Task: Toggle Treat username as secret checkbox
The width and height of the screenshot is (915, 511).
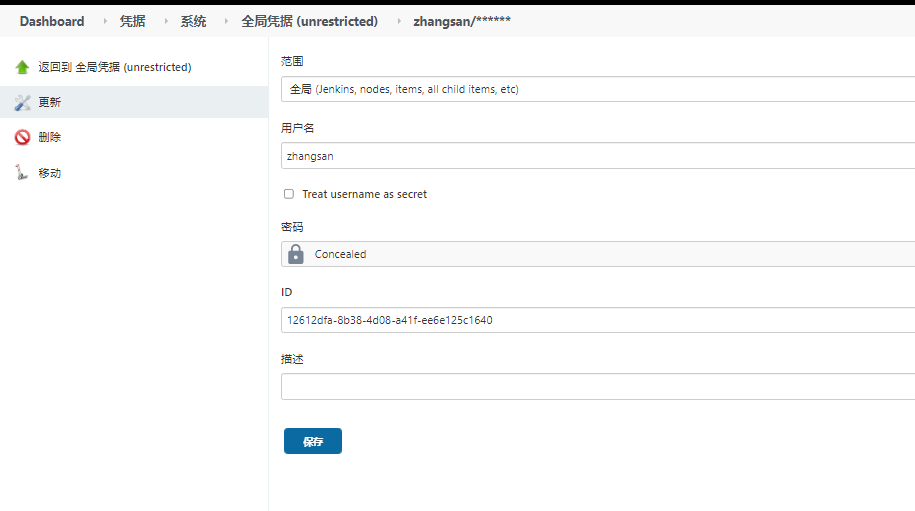Action: 289,194
